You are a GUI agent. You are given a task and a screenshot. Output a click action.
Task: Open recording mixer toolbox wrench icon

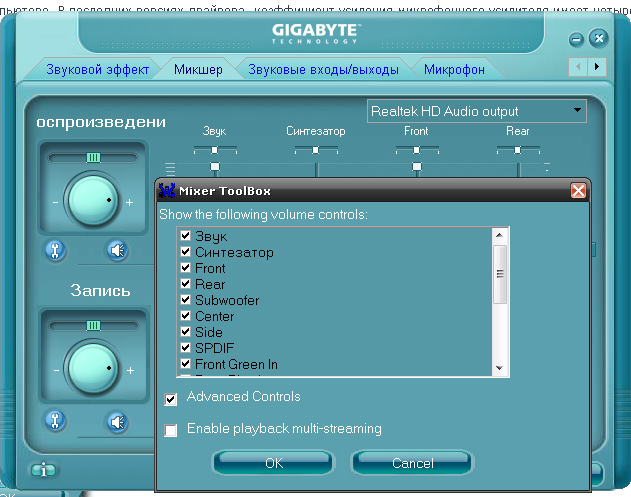pos(55,421)
